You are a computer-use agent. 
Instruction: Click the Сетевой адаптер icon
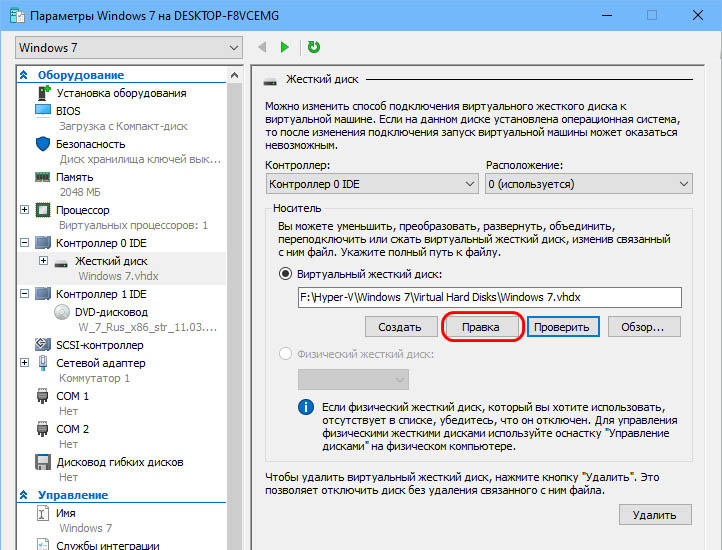tap(43, 363)
